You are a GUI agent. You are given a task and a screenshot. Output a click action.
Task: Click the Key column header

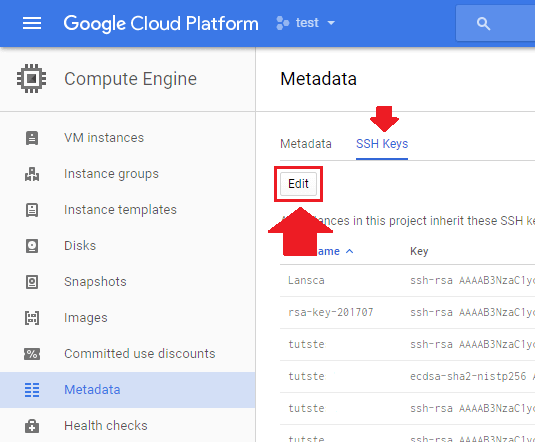pyautogui.click(x=419, y=252)
